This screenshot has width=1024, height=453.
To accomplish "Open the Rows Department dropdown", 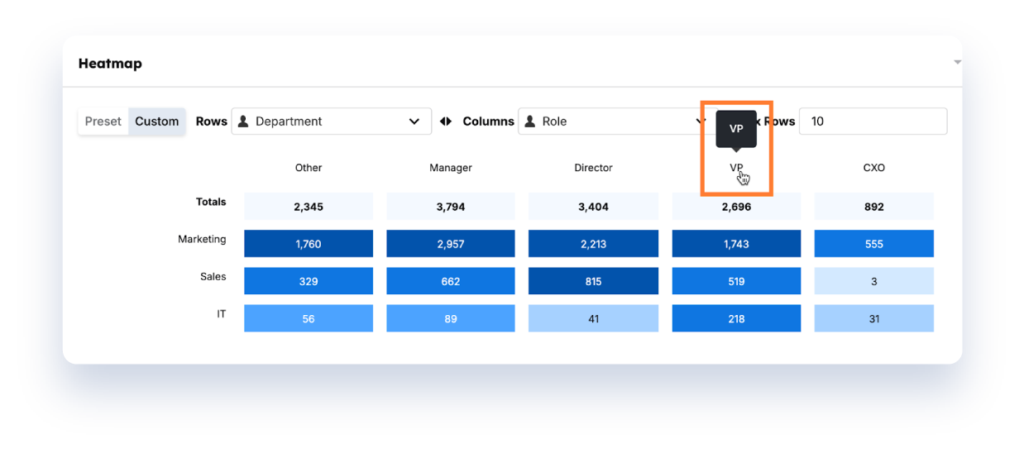I will tap(331, 122).
